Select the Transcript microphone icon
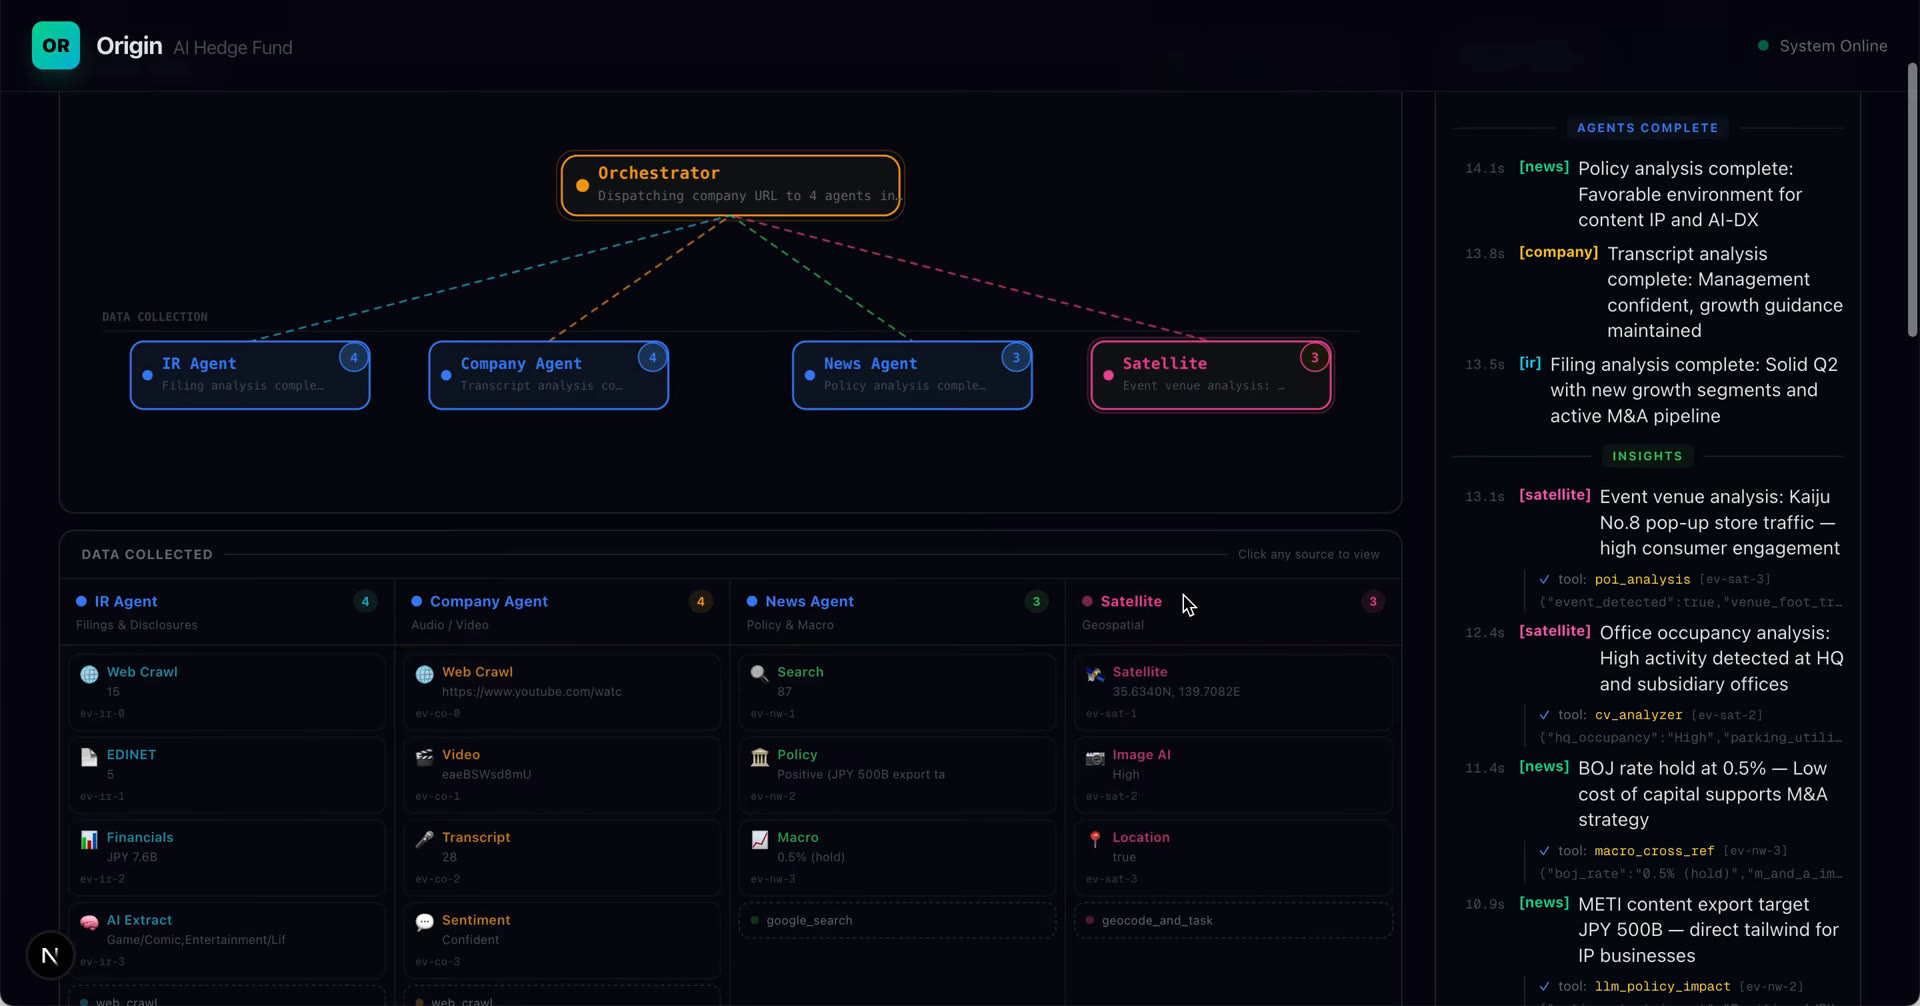 tap(424, 840)
